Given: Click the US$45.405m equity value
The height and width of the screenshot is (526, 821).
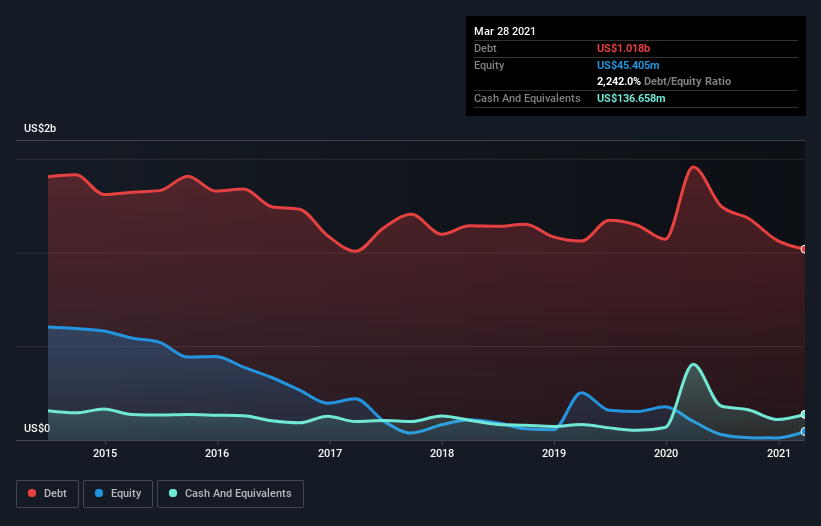Looking at the screenshot, I should coord(628,65).
